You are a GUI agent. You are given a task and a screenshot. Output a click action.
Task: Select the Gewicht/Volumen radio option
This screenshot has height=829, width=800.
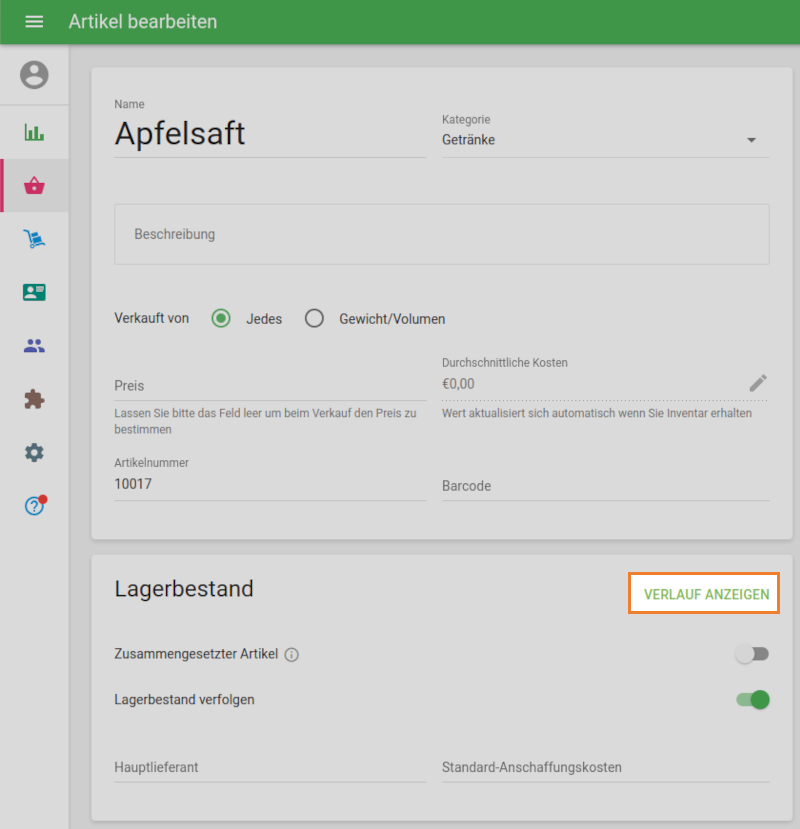coord(315,319)
